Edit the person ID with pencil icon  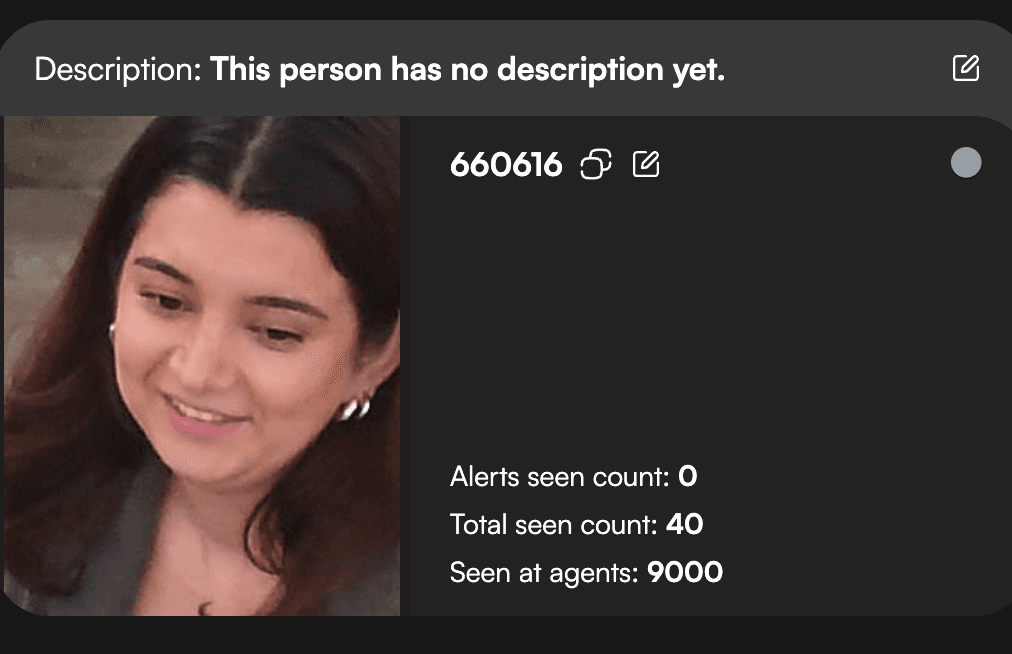pyautogui.click(x=645, y=164)
